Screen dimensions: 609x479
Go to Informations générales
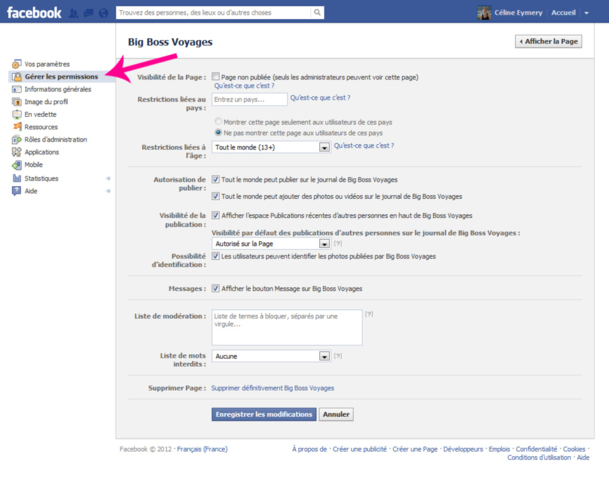pos(58,89)
